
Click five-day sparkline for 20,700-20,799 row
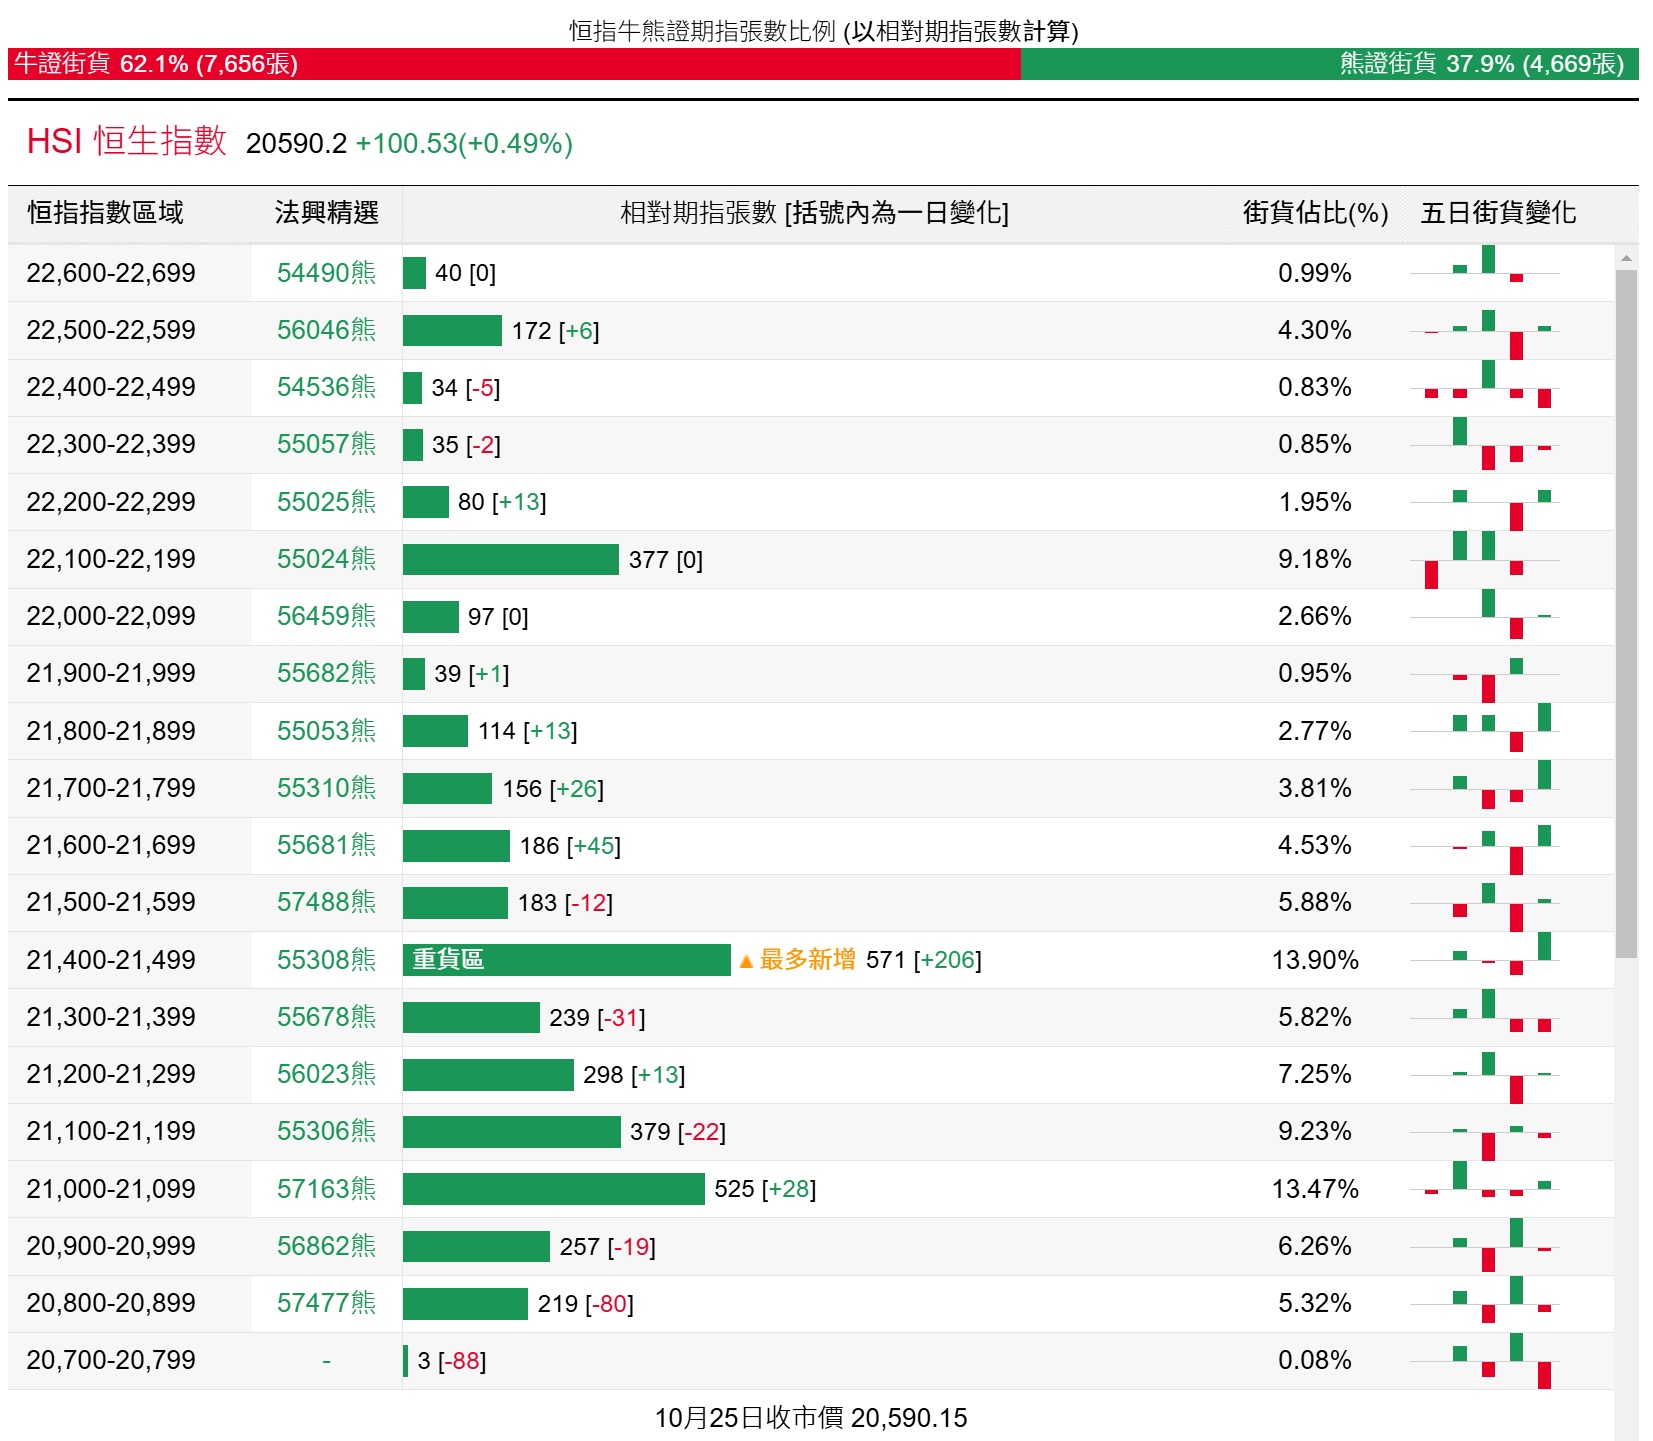coord(1484,1360)
